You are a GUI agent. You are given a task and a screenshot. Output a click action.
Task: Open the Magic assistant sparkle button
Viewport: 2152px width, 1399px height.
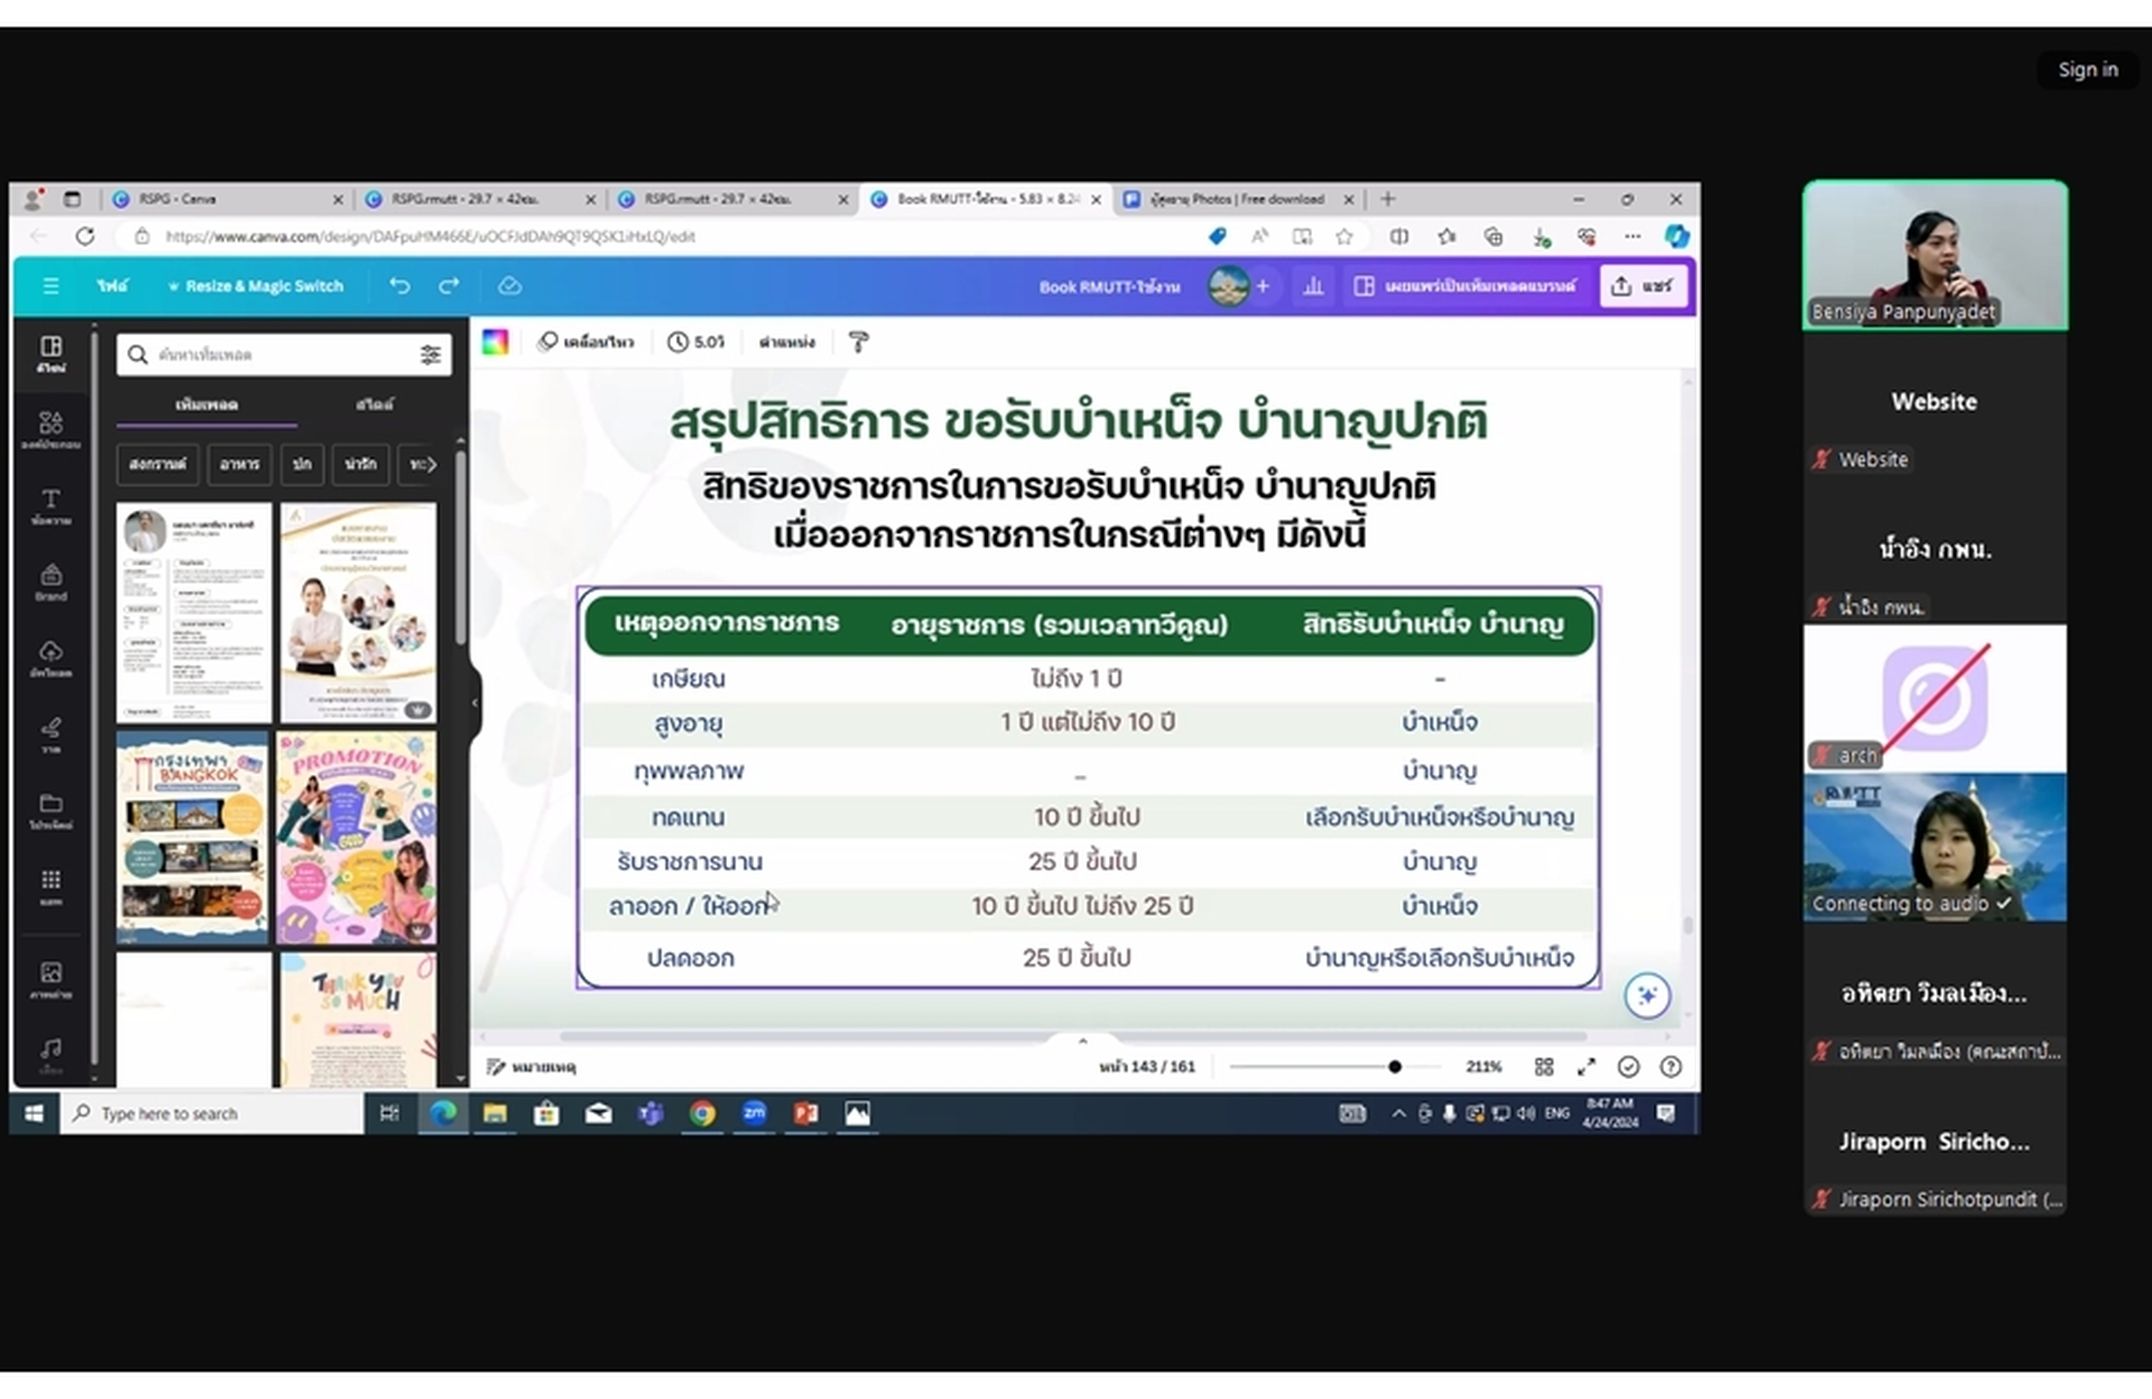[1647, 996]
